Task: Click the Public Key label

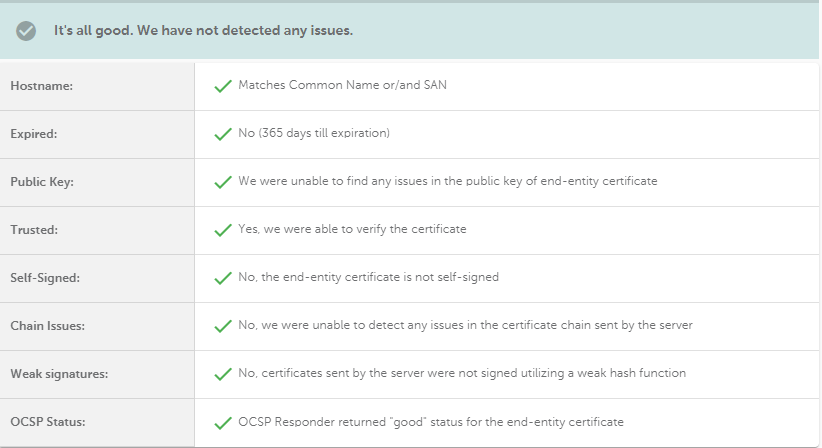Action: click(x=42, y=182)
